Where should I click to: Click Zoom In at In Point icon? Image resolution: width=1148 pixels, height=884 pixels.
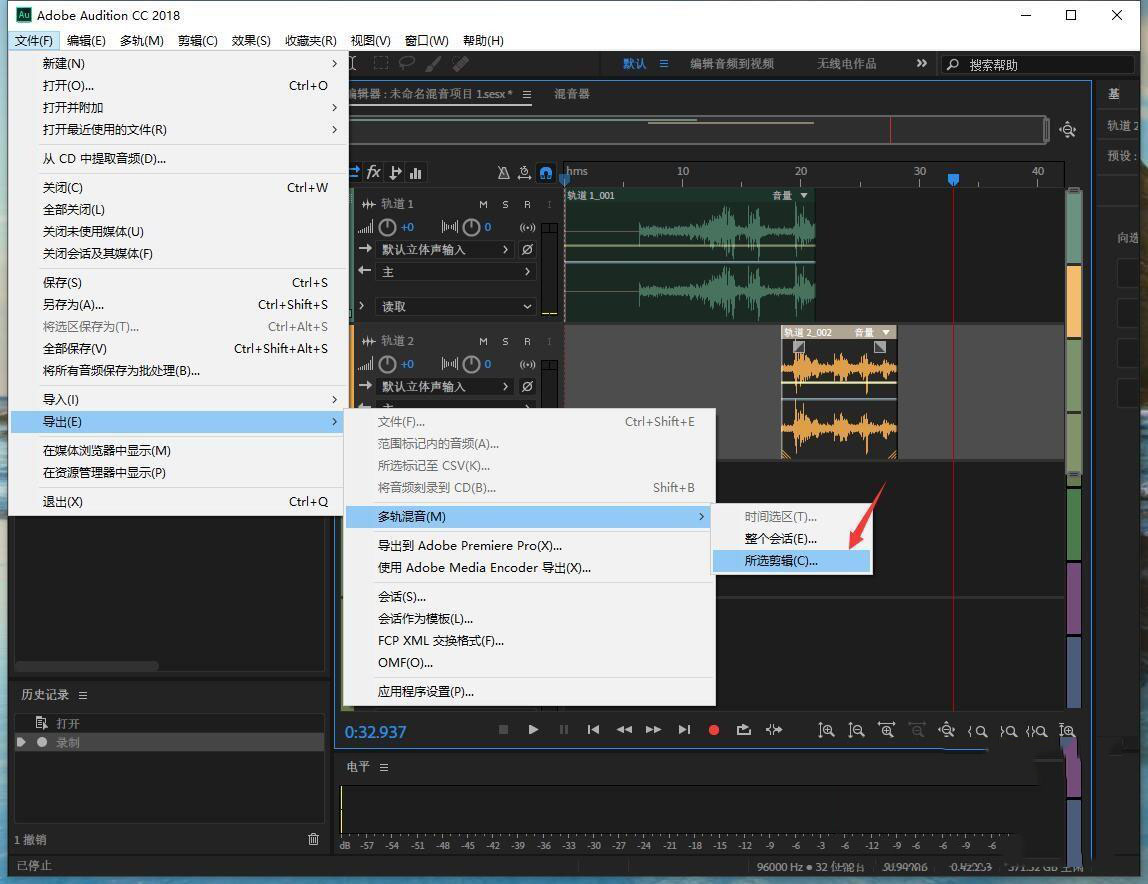point(977,731)
